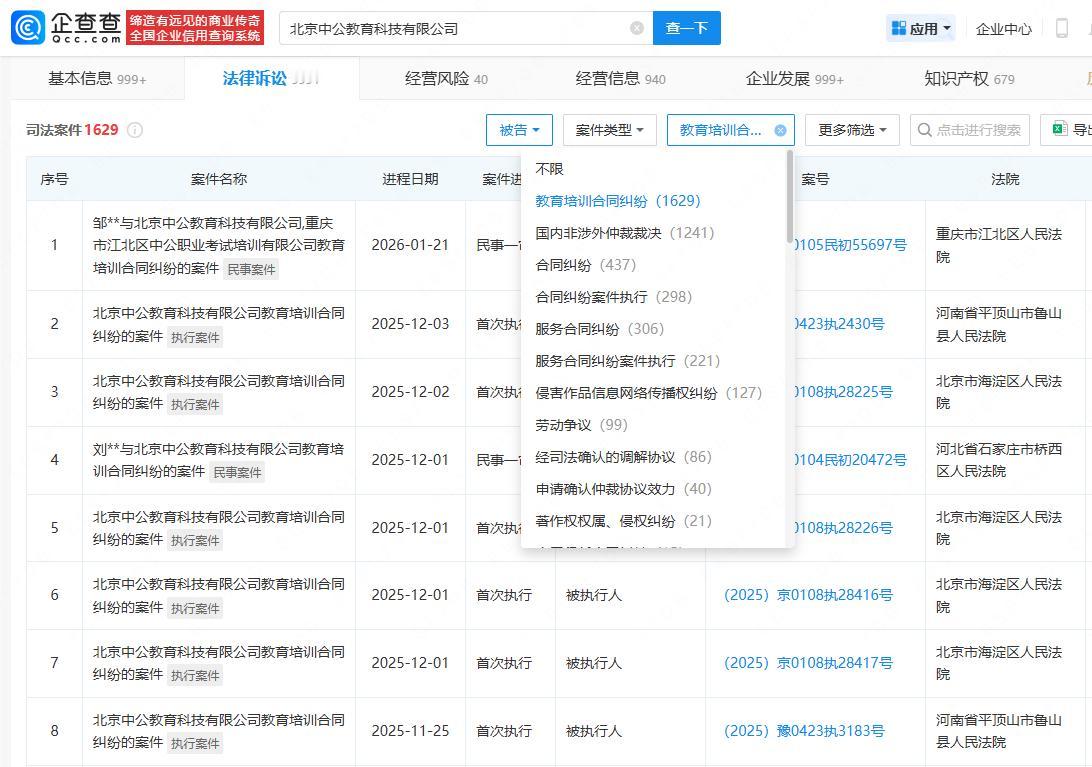Open case 邹**与北京中公教育科技有限公司 row 1
The image size is (1092, 767).
pyautogui.click(x=219, y=245)
